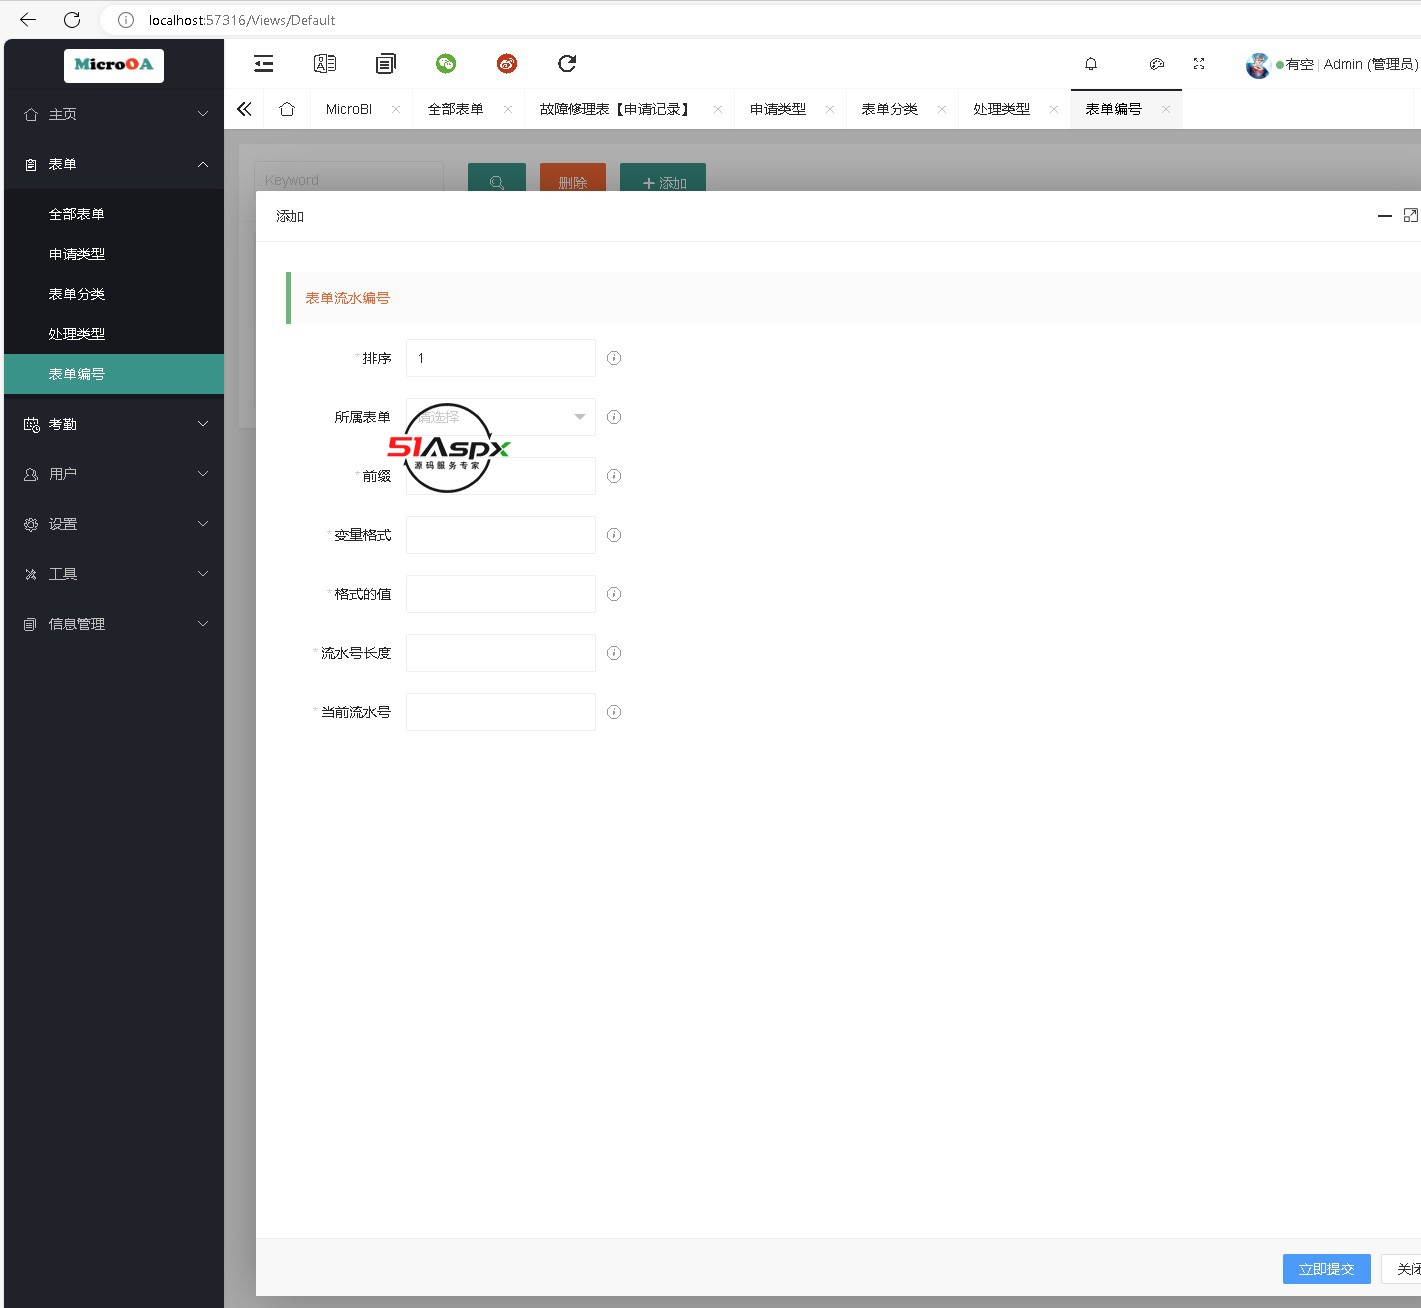Minimize the 添加 dialog
This screenshot has width=1421, height=1308.
click(1385, 216)
